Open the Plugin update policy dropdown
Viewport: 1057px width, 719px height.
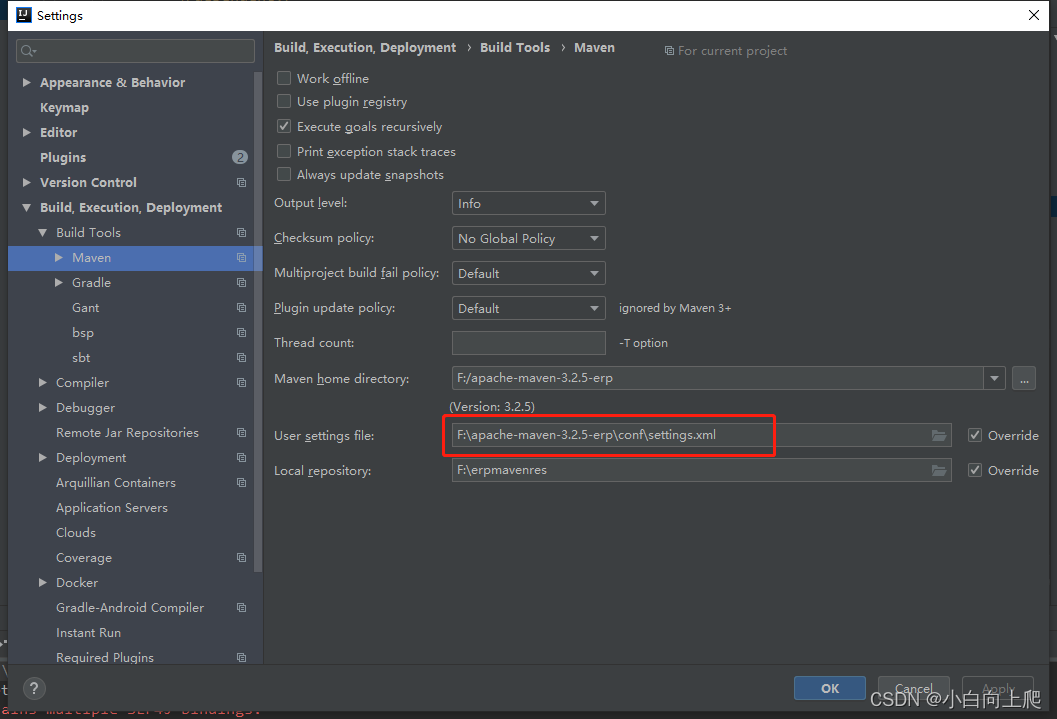pos(528,308)
